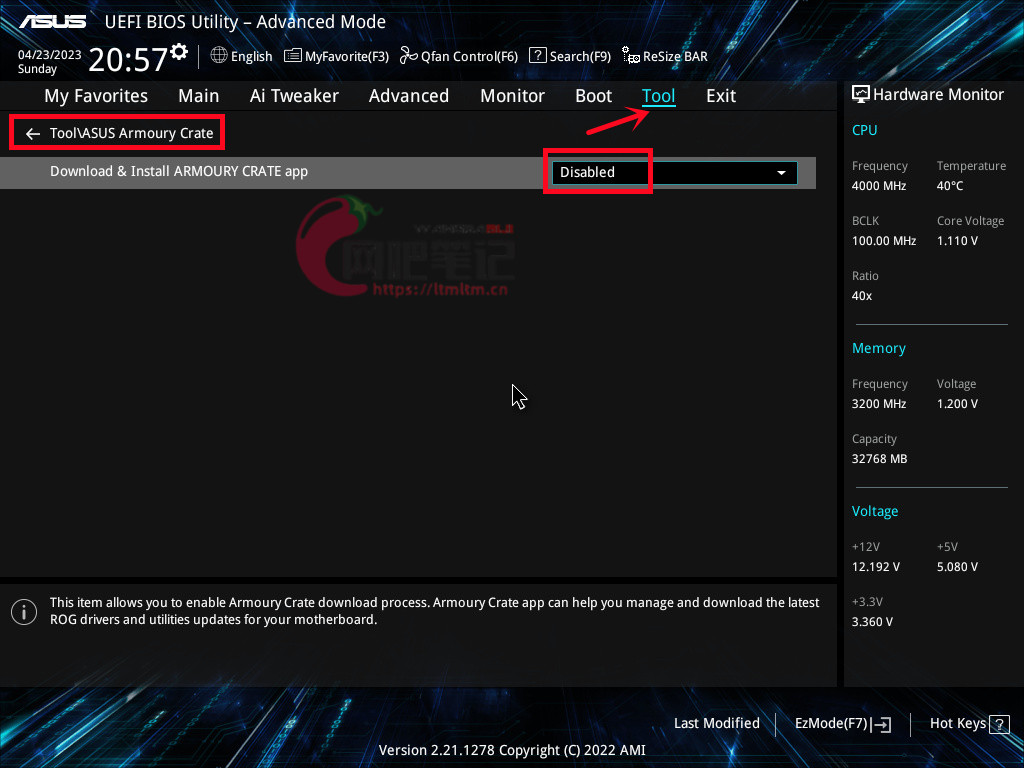Click the settings gear next to the clock
Screen dimensions: 1024x768
tap(179, 52)
